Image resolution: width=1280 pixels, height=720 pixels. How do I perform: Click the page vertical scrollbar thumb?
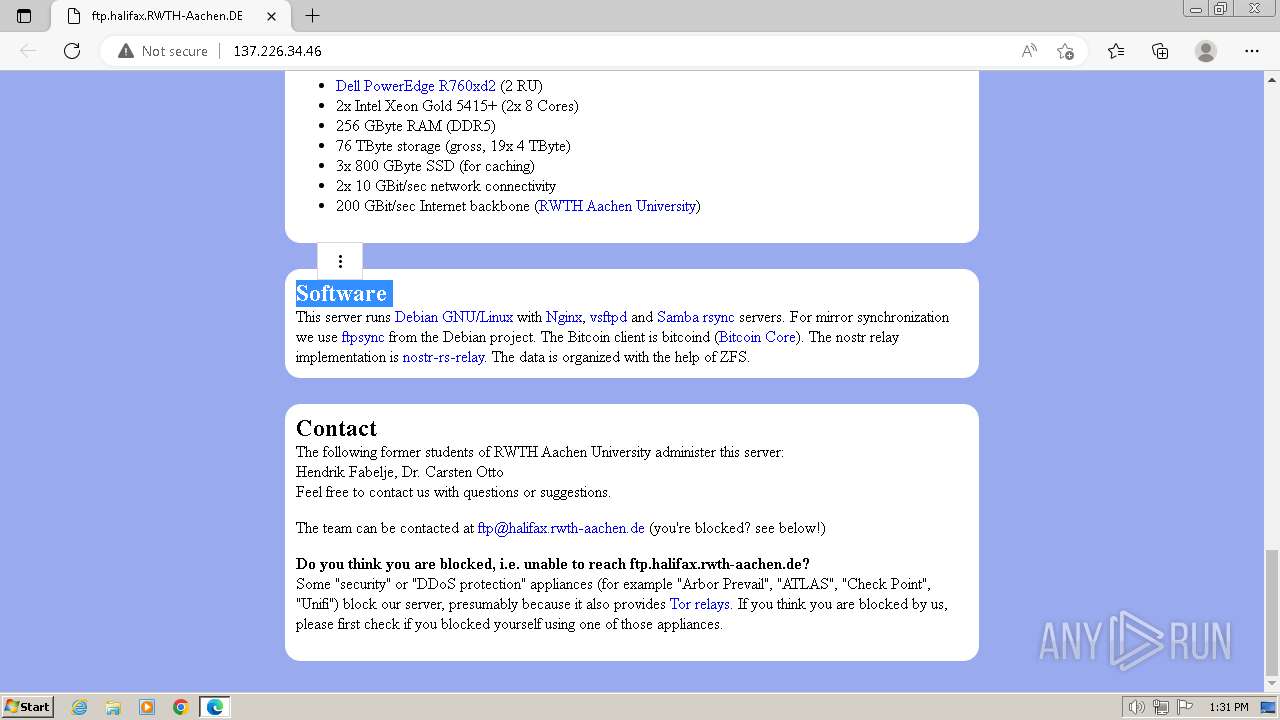pyautogui.click(x=1271, y=612)
